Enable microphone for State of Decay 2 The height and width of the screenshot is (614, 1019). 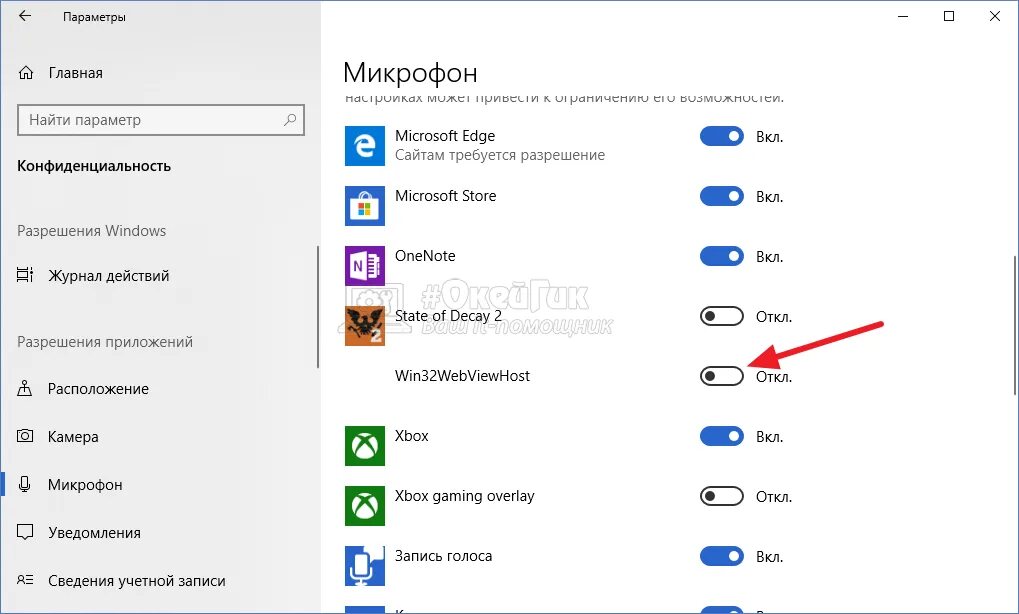721,316
